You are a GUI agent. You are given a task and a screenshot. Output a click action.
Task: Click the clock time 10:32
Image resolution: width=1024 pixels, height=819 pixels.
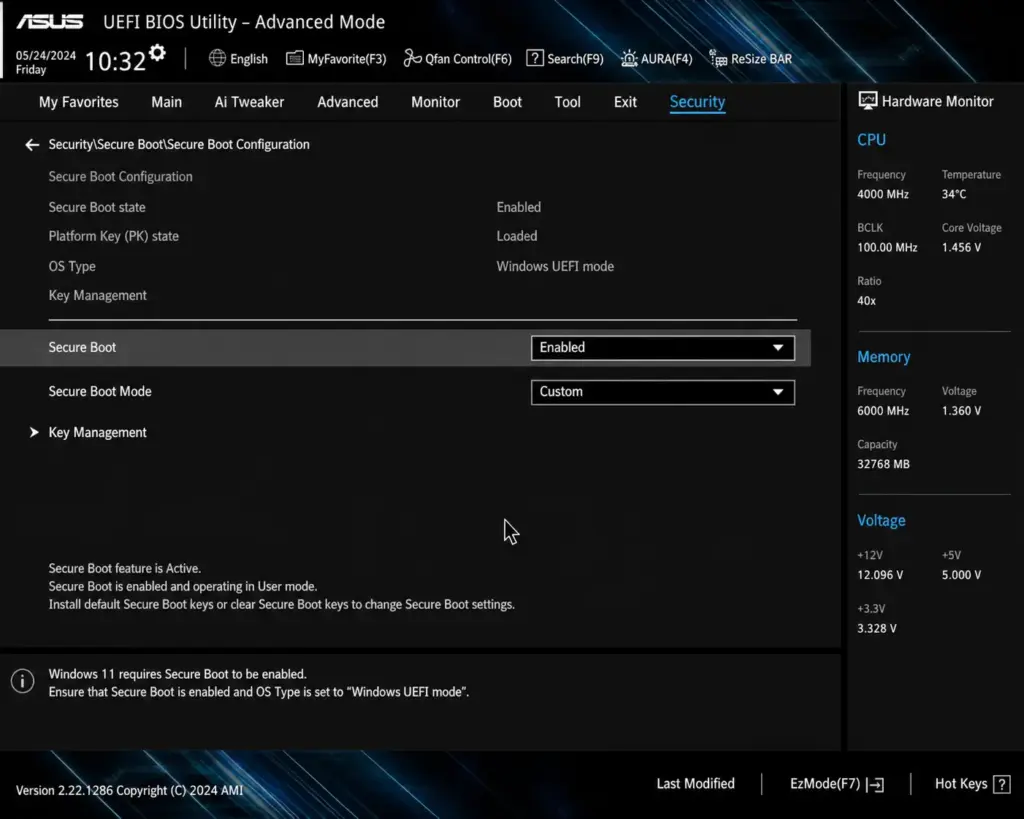[116, 61]
